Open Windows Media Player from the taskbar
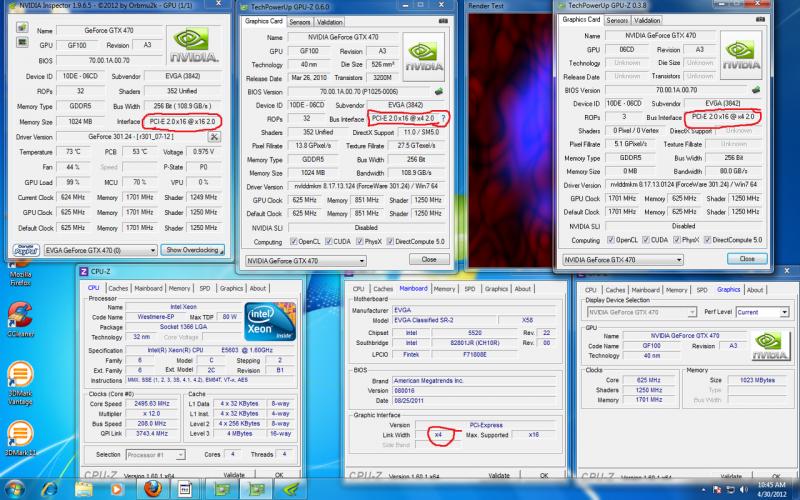 click(117, 489)
